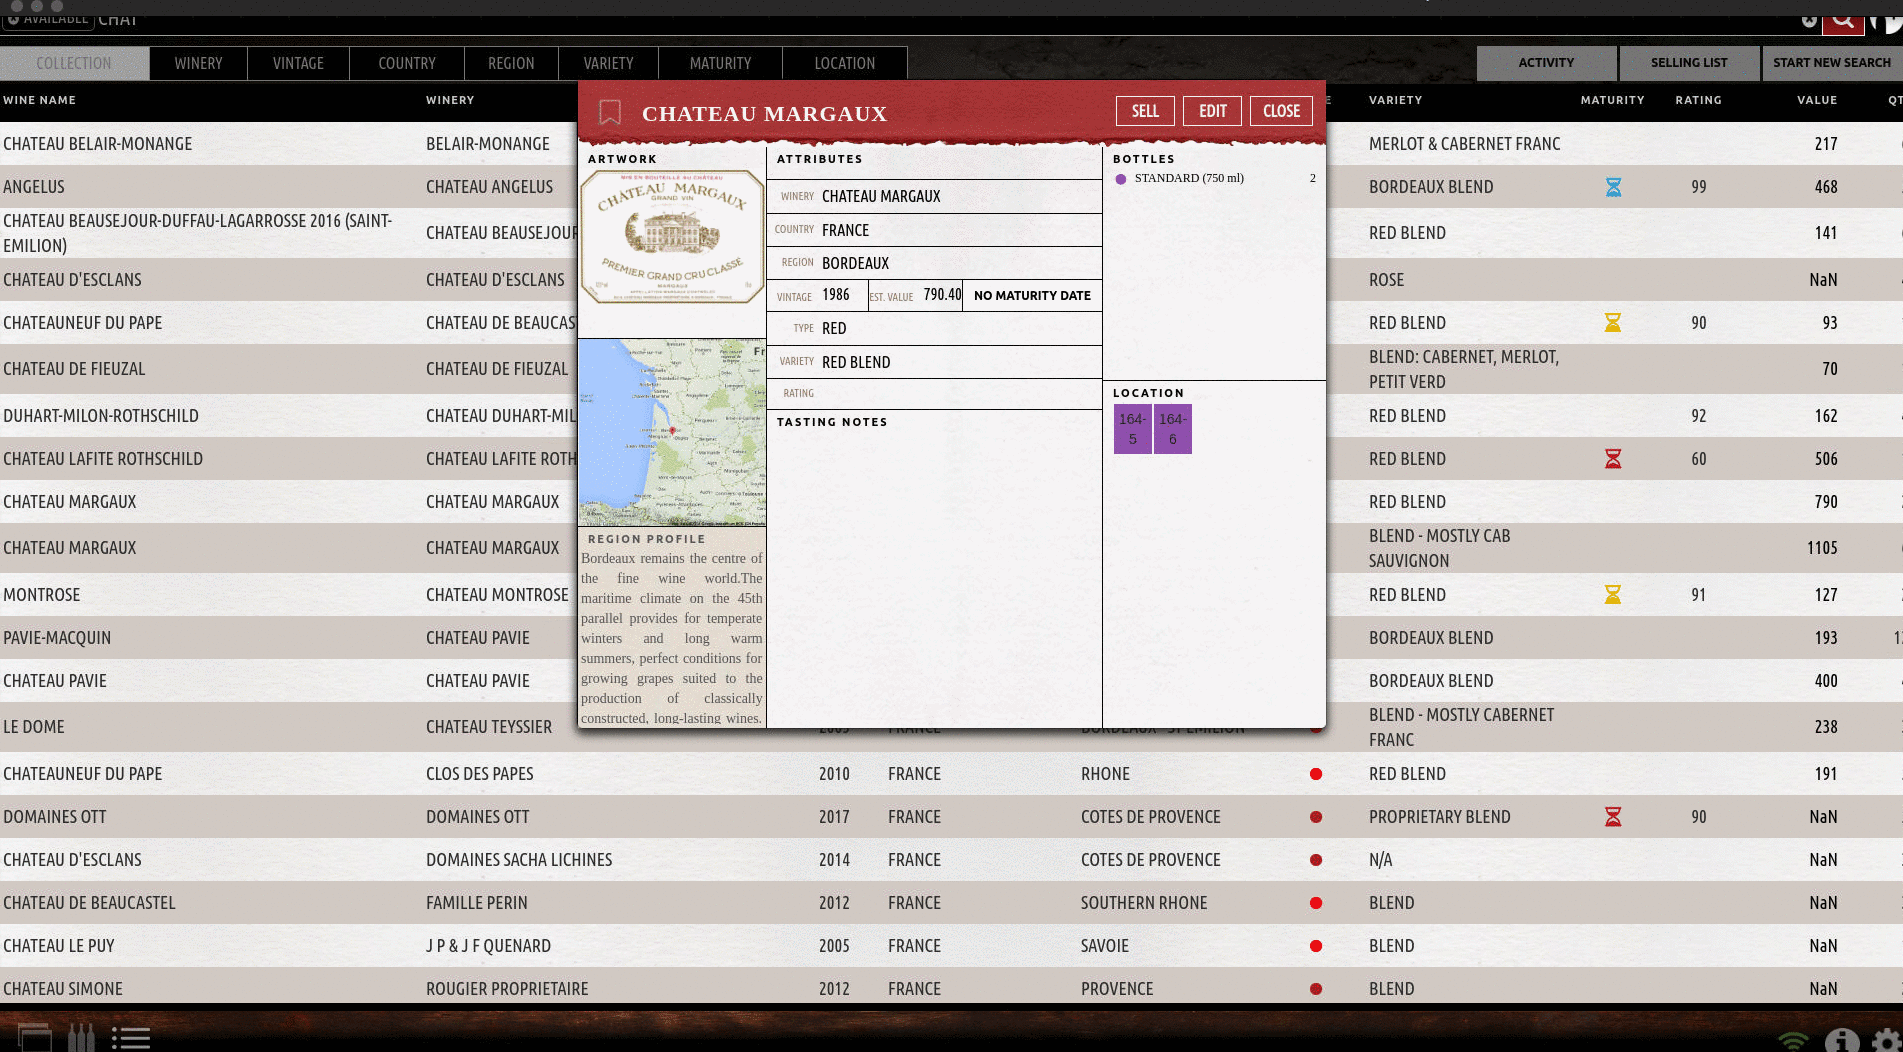Sort by the Maturity column header
This screenshot has height=1052, width=1903.
1612,100
